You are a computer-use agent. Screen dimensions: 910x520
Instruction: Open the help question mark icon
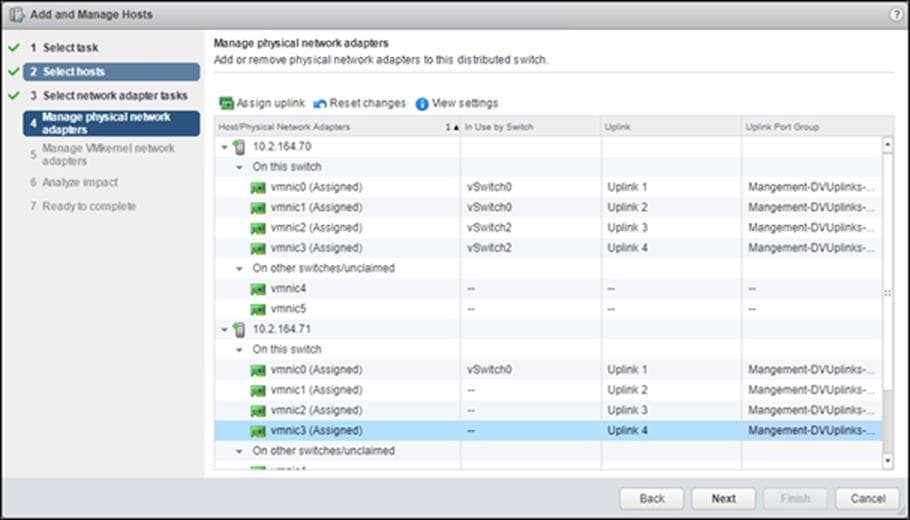pyautogui.click(x=896, y=15)
